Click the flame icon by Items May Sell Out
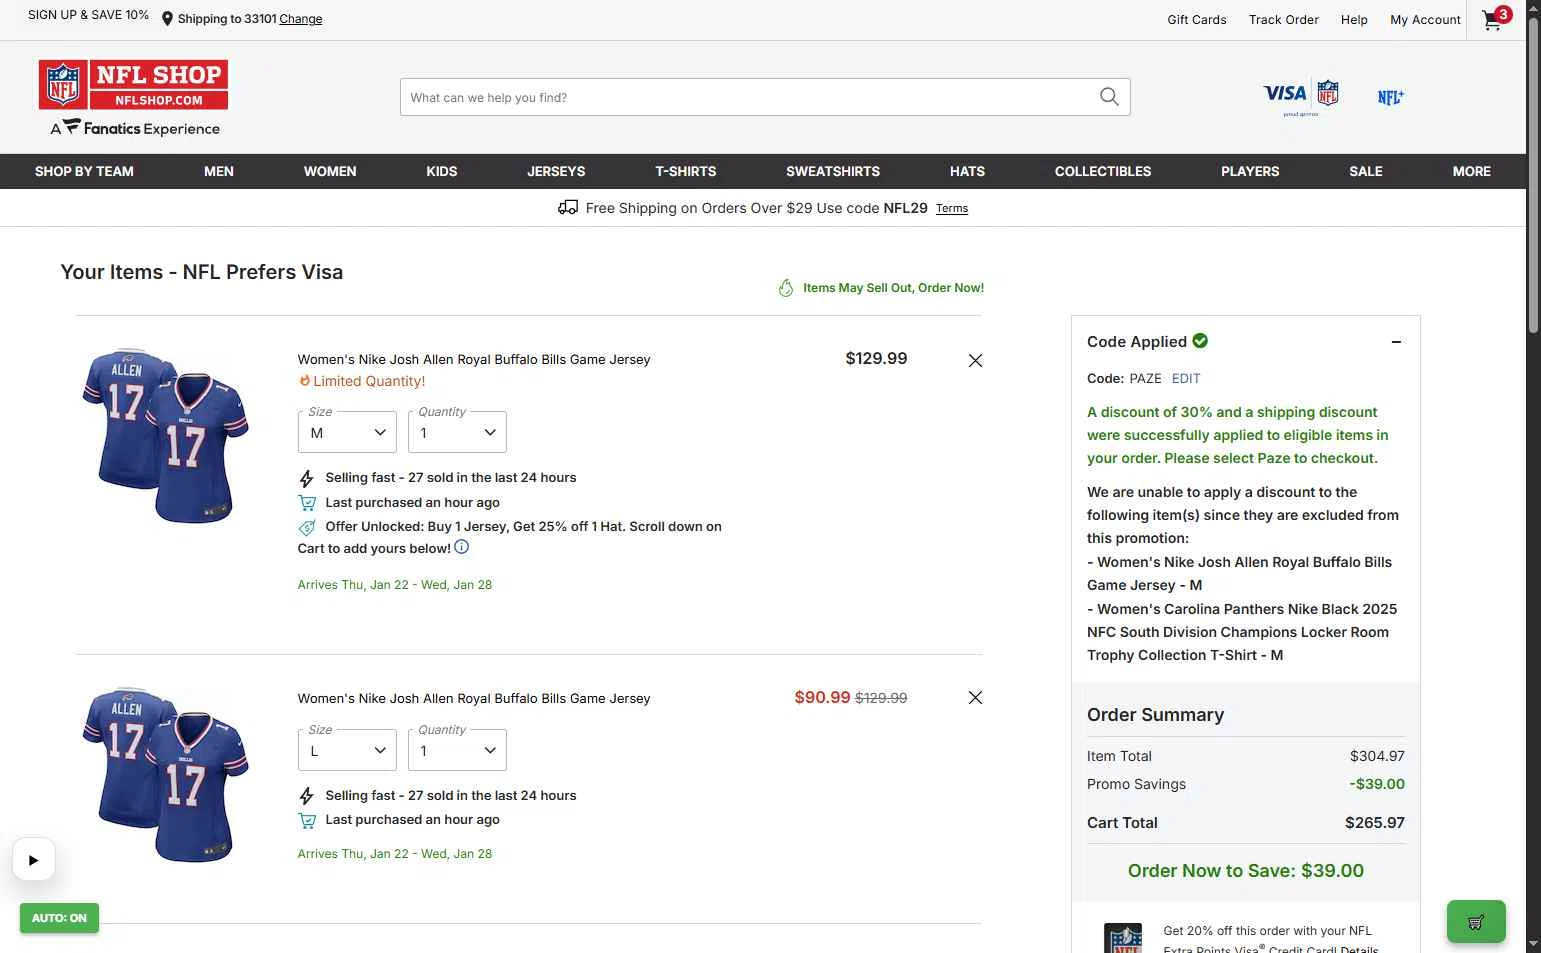Screen dimensions: 1541x953 [786, 288]
